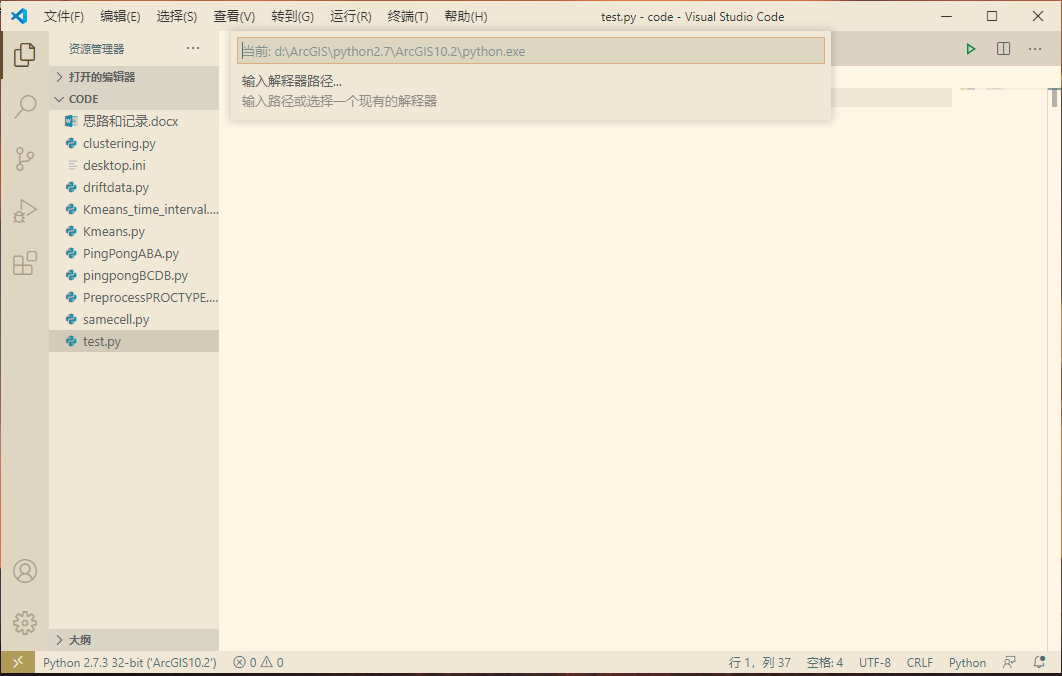
Task: Open the Explorer view in the activity bar
Action: (24, 56)
